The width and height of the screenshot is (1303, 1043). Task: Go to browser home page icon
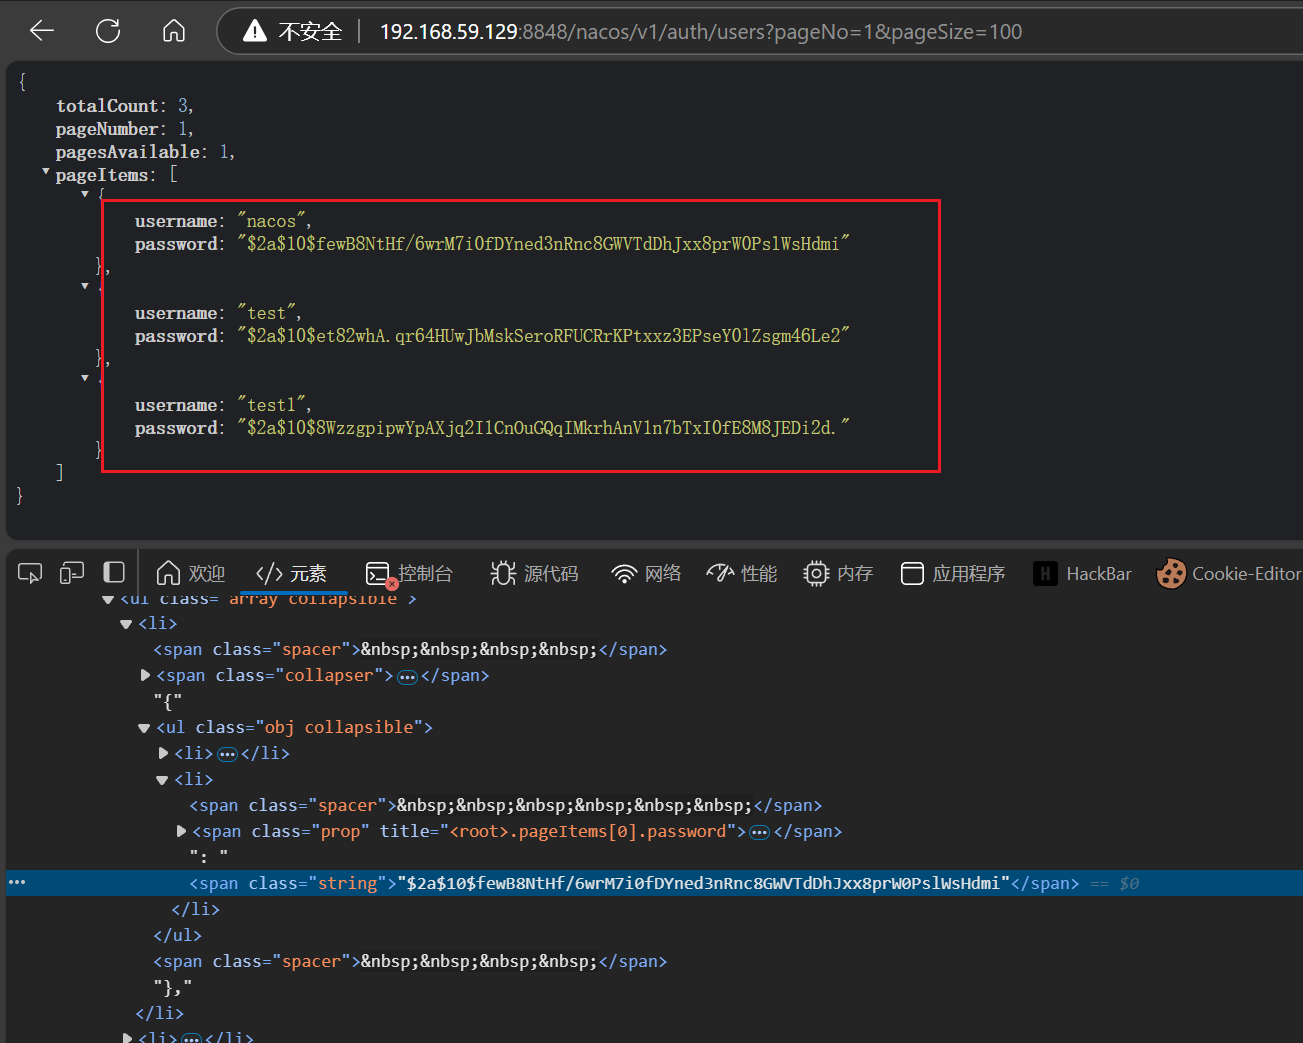[174, 31]
